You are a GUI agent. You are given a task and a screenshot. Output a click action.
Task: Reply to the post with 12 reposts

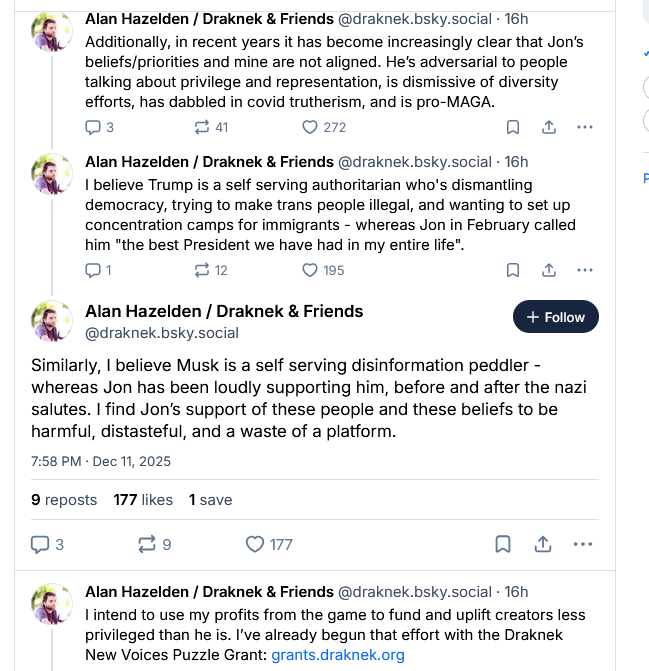93,270
